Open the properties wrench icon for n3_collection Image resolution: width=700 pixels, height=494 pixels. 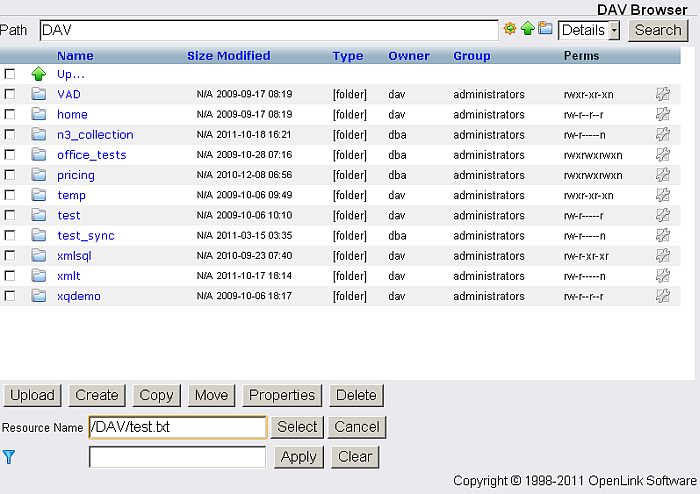click(x=663, y=134)
